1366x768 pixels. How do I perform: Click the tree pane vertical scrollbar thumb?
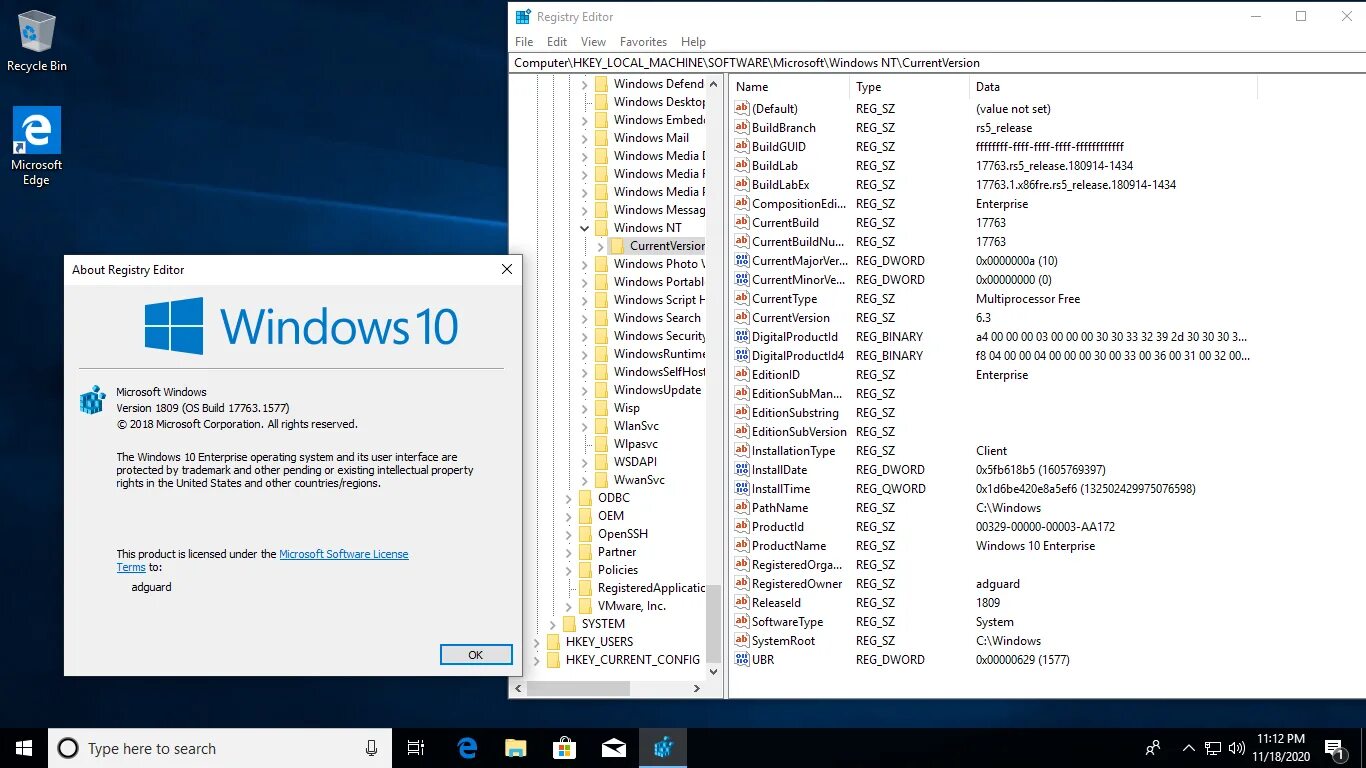(713, 624)
